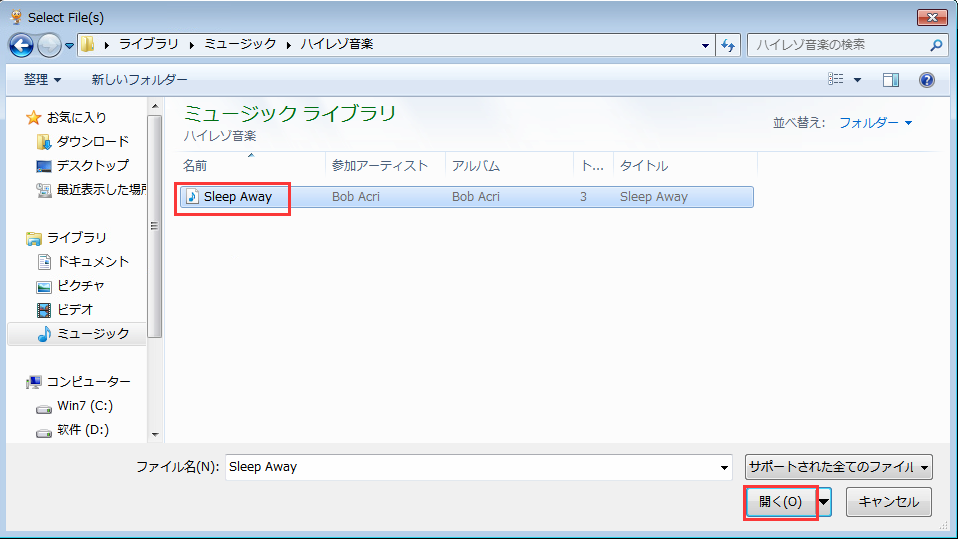The image size is (958, 539).
Task: Select Win7 (C:) drive
Action: pyautogui.click(x=84, y=405)
